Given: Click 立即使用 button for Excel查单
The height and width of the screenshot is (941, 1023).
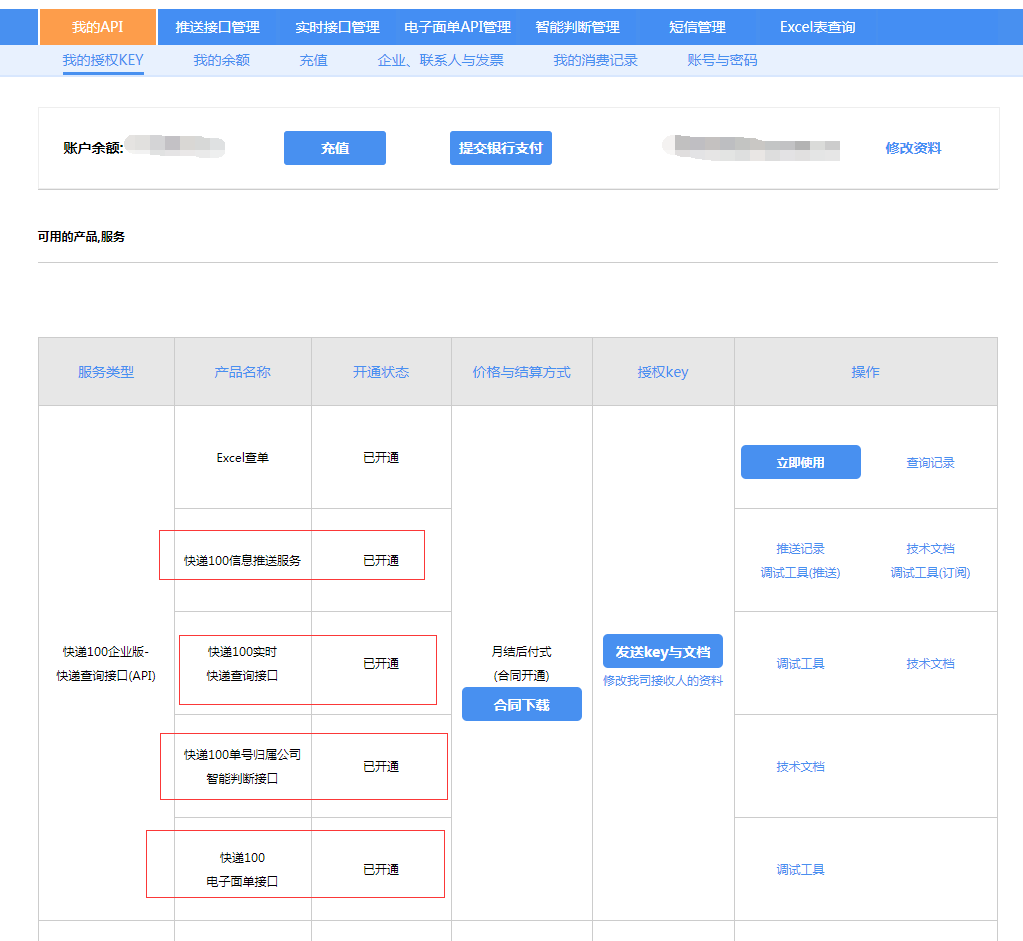Looking at the screenshot, I should 801,462.
